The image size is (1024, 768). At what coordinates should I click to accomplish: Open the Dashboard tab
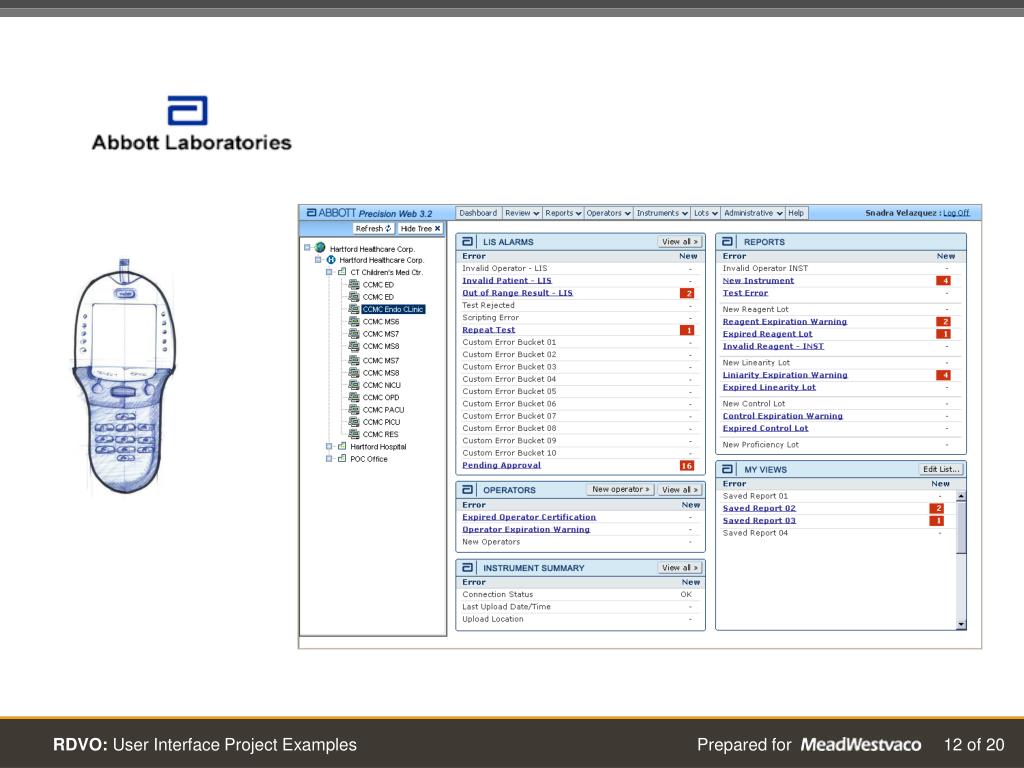[x=478, y=213]
